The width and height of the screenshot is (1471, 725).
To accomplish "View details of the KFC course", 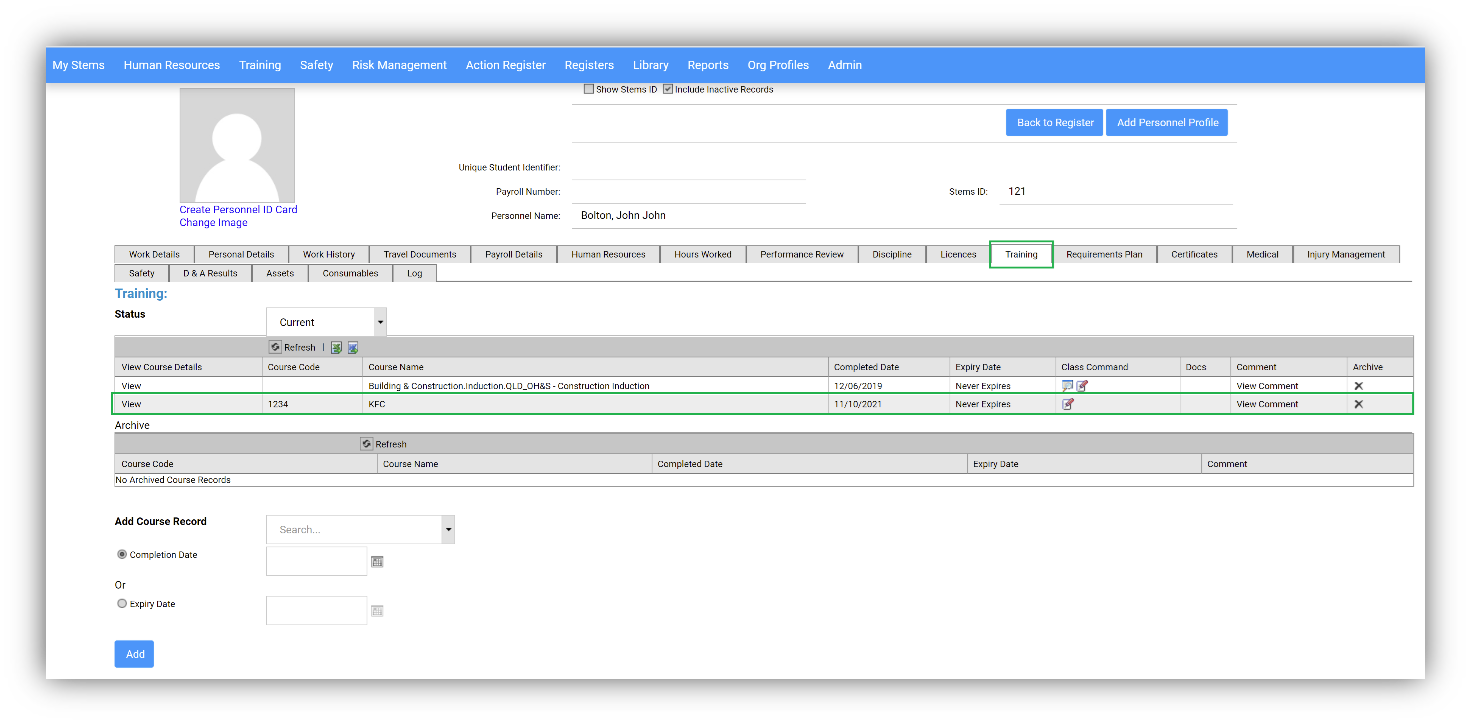I will tap(131, 404).
